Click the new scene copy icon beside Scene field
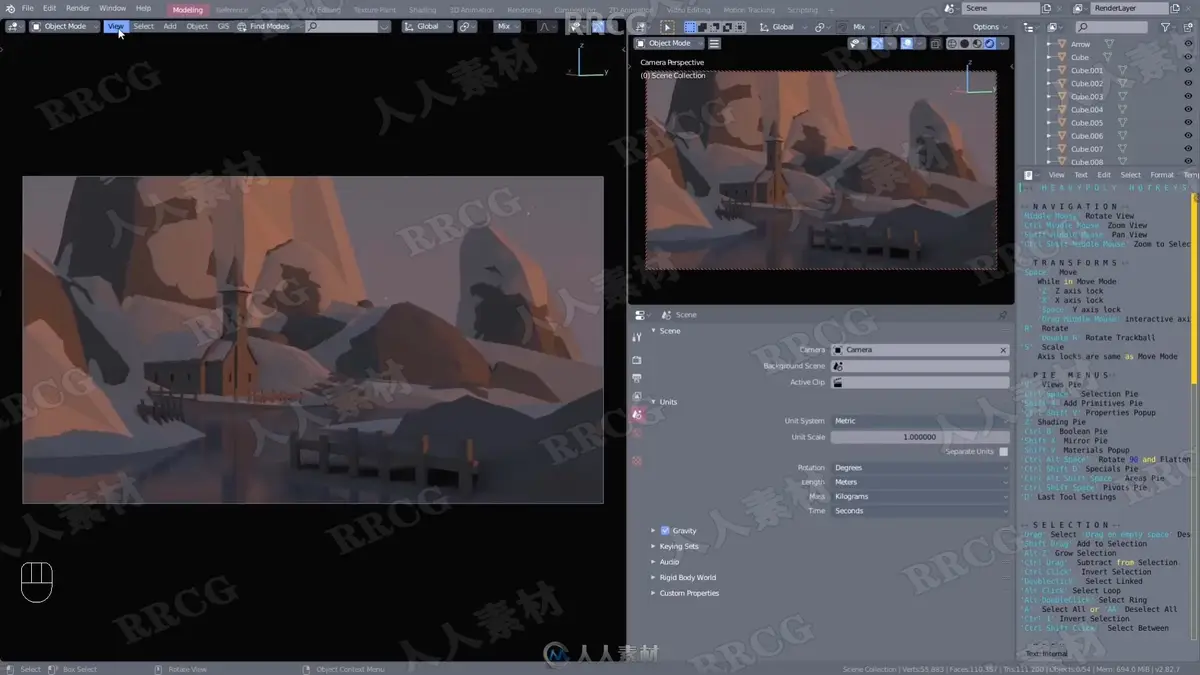The image size is (1200, 675). coord(1047,8)
